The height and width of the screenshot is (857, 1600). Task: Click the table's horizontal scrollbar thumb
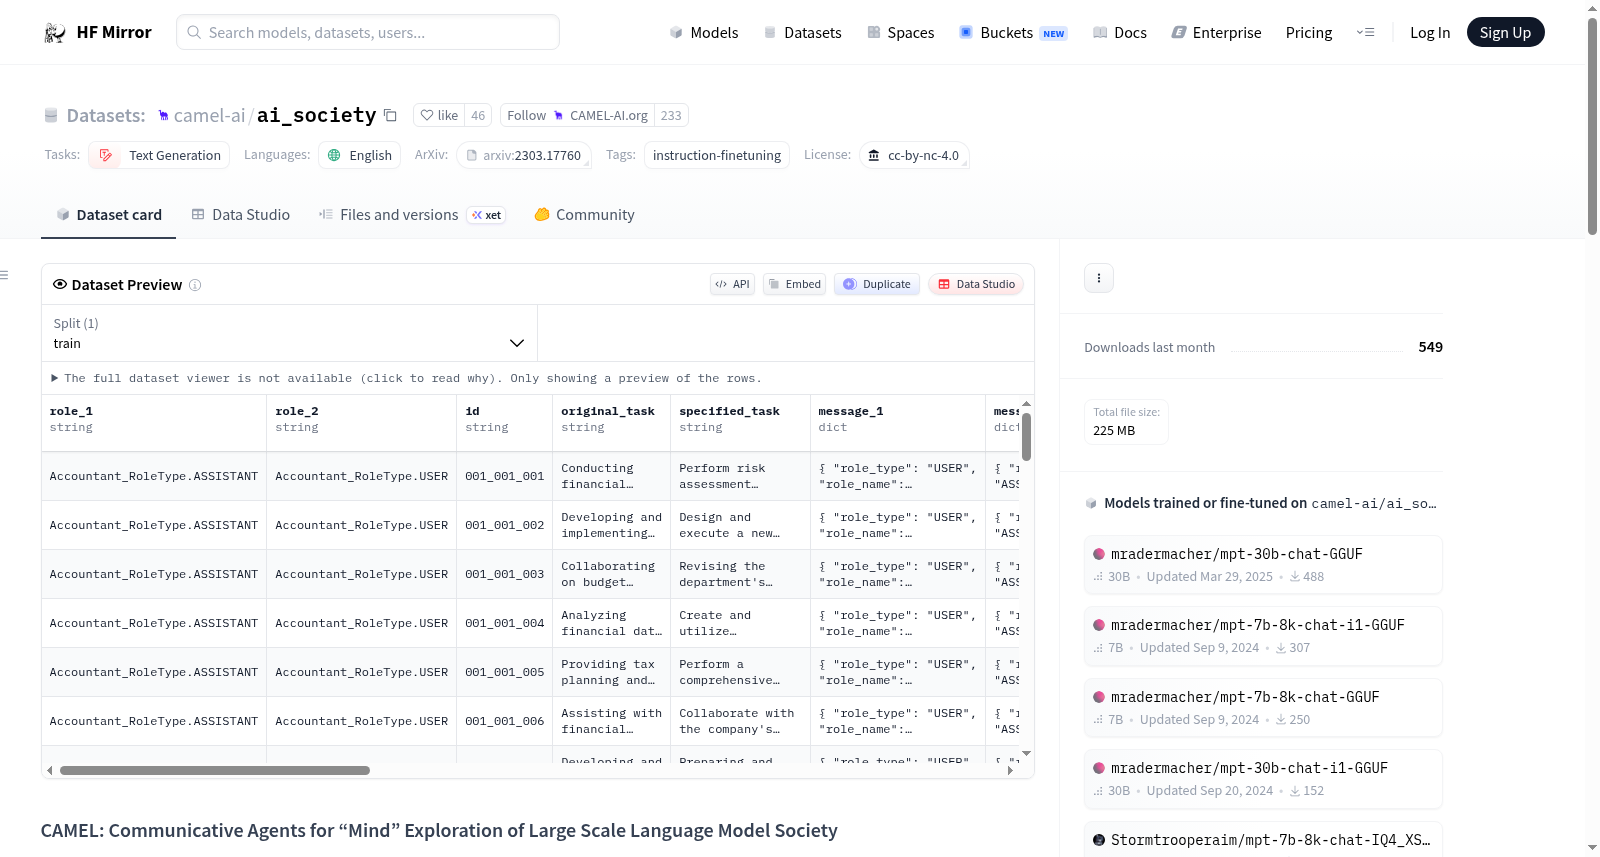coord(215,770)
